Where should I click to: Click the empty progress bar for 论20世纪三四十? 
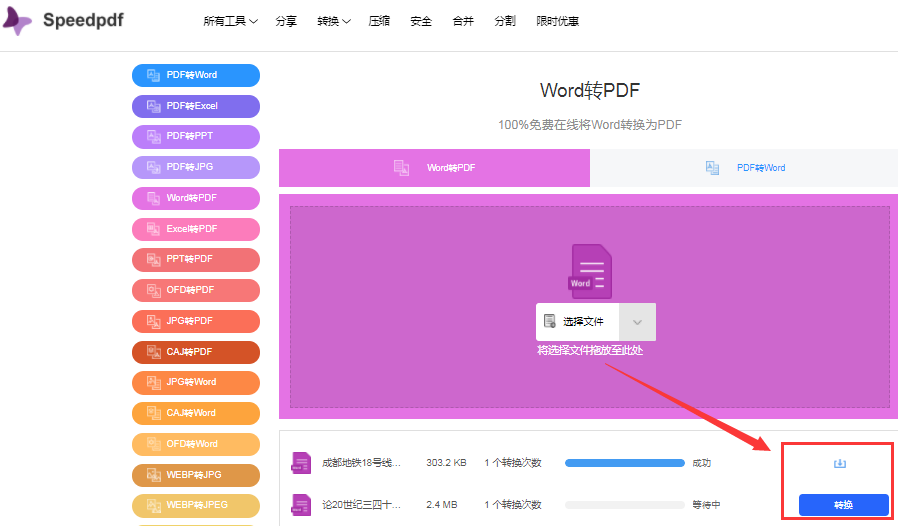coord(624,505)
